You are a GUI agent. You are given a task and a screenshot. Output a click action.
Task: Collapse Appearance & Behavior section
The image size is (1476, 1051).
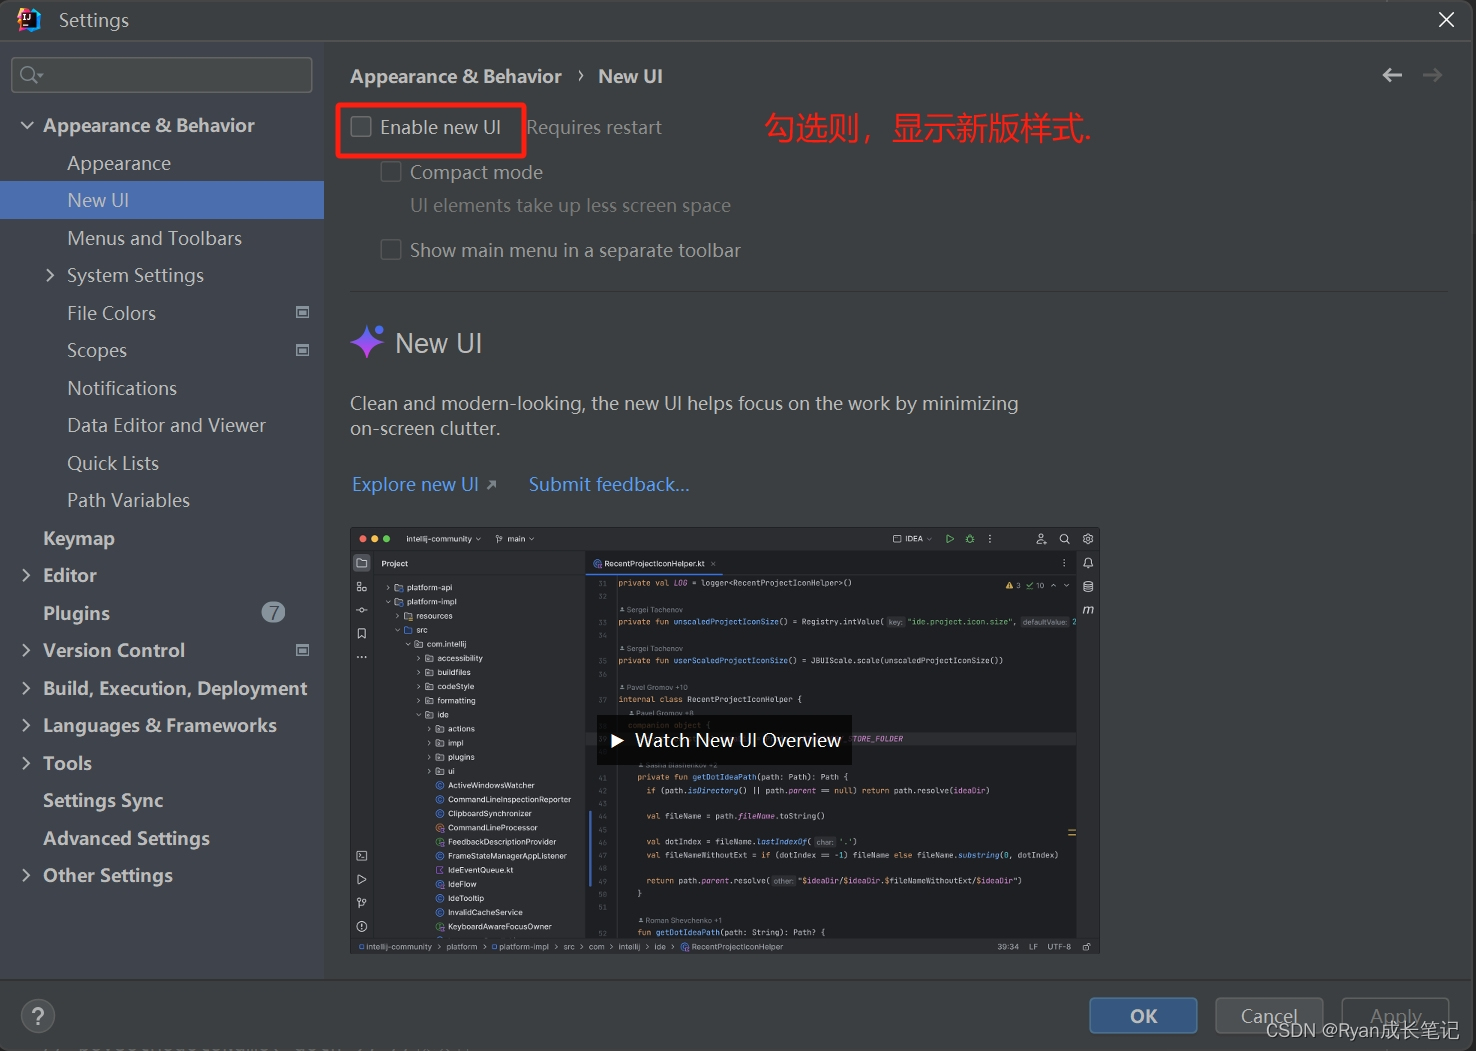(27, 125)
